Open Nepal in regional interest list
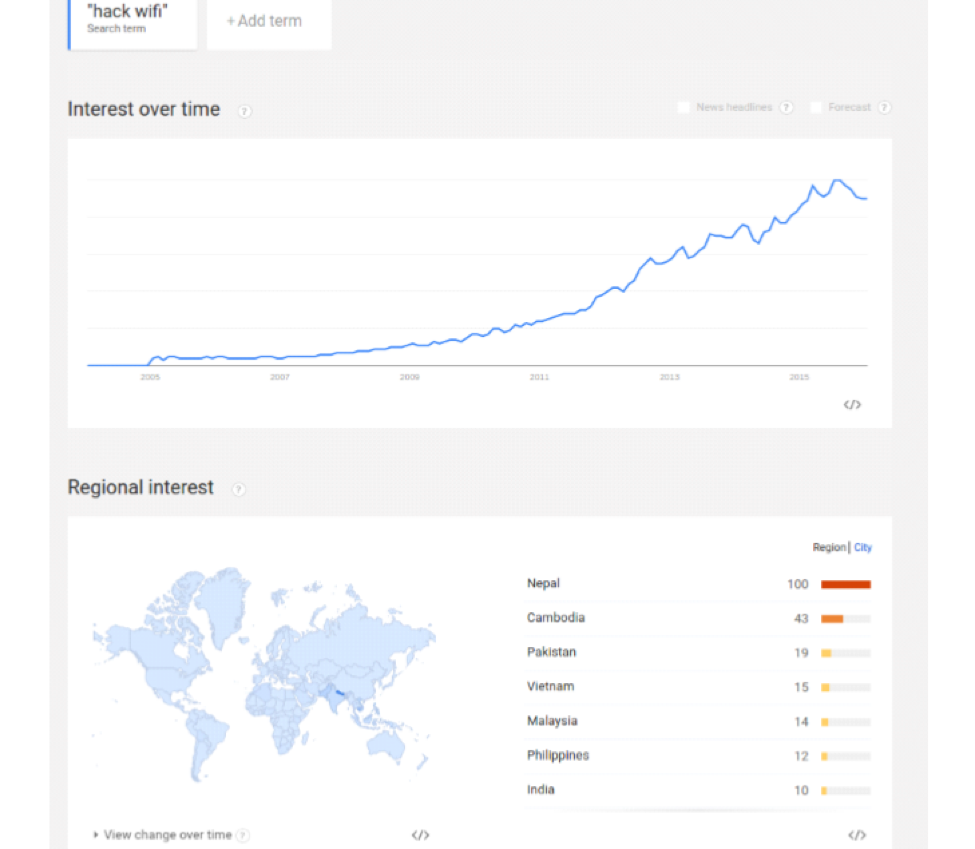 tap(543, 583)
